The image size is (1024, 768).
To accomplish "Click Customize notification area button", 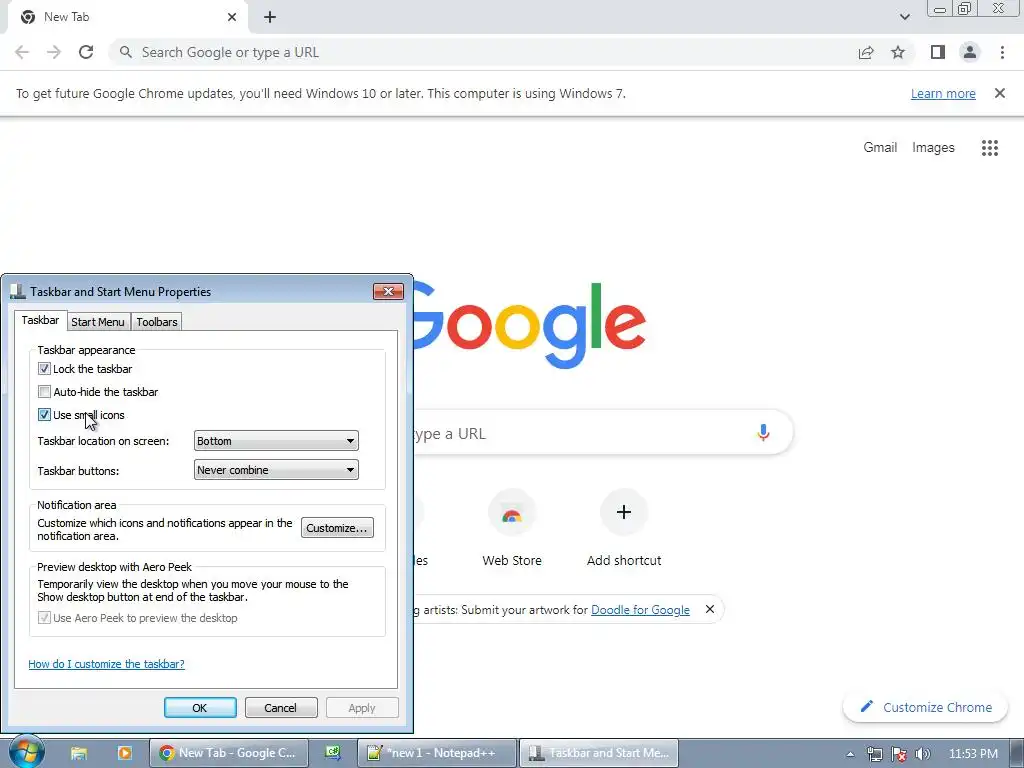I will [x=337, y=528].
